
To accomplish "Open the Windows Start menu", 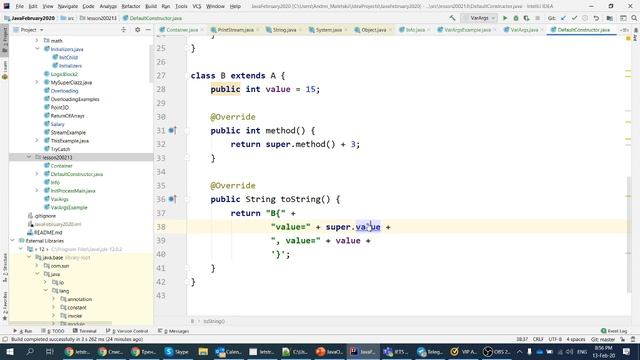I will (x=9, y=351).
